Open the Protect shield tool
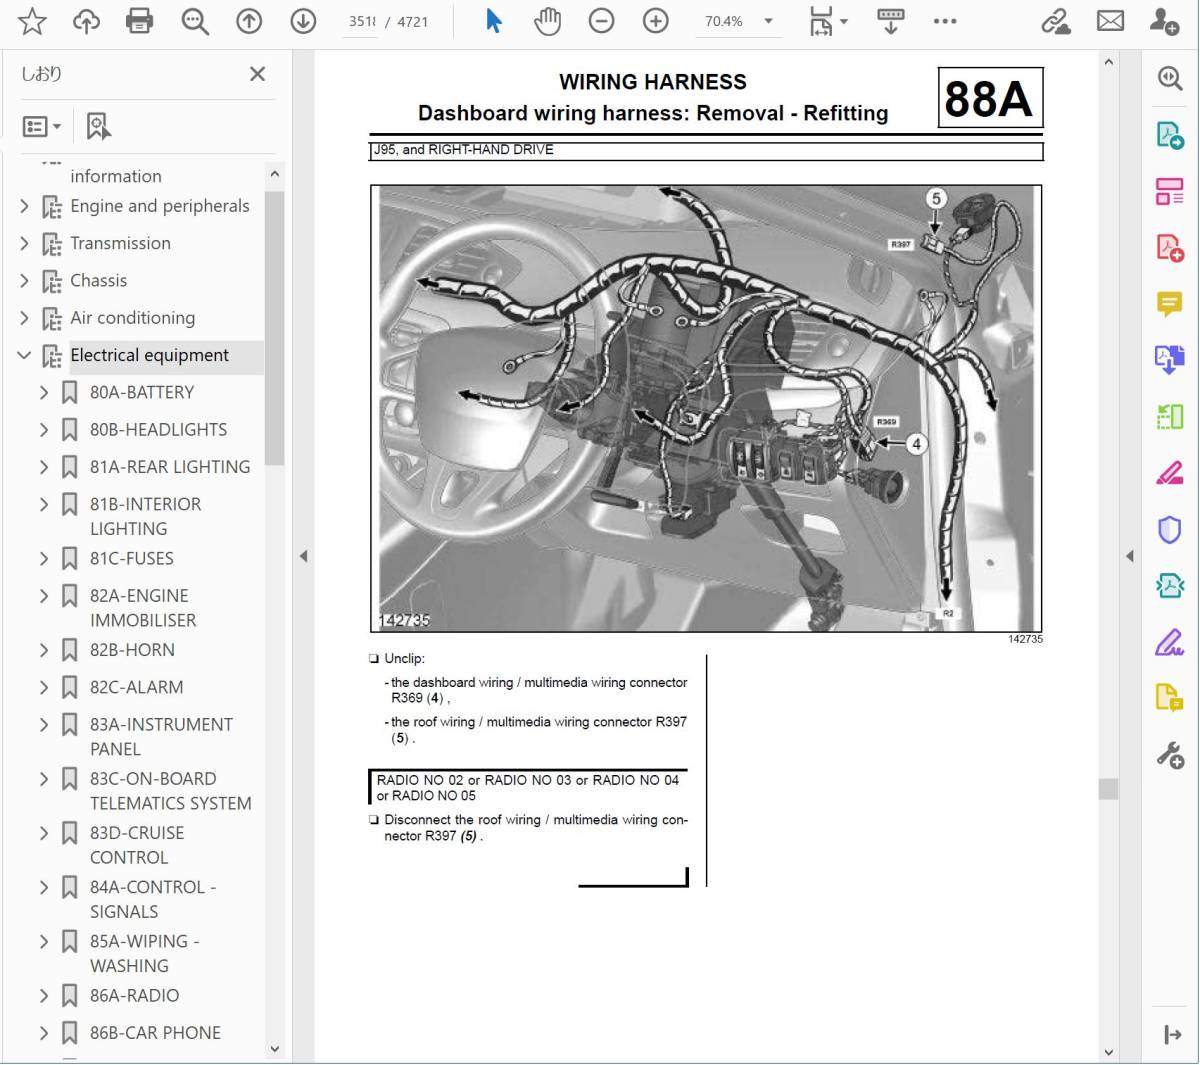The image size is (1200, 1065). point(1169,529)
